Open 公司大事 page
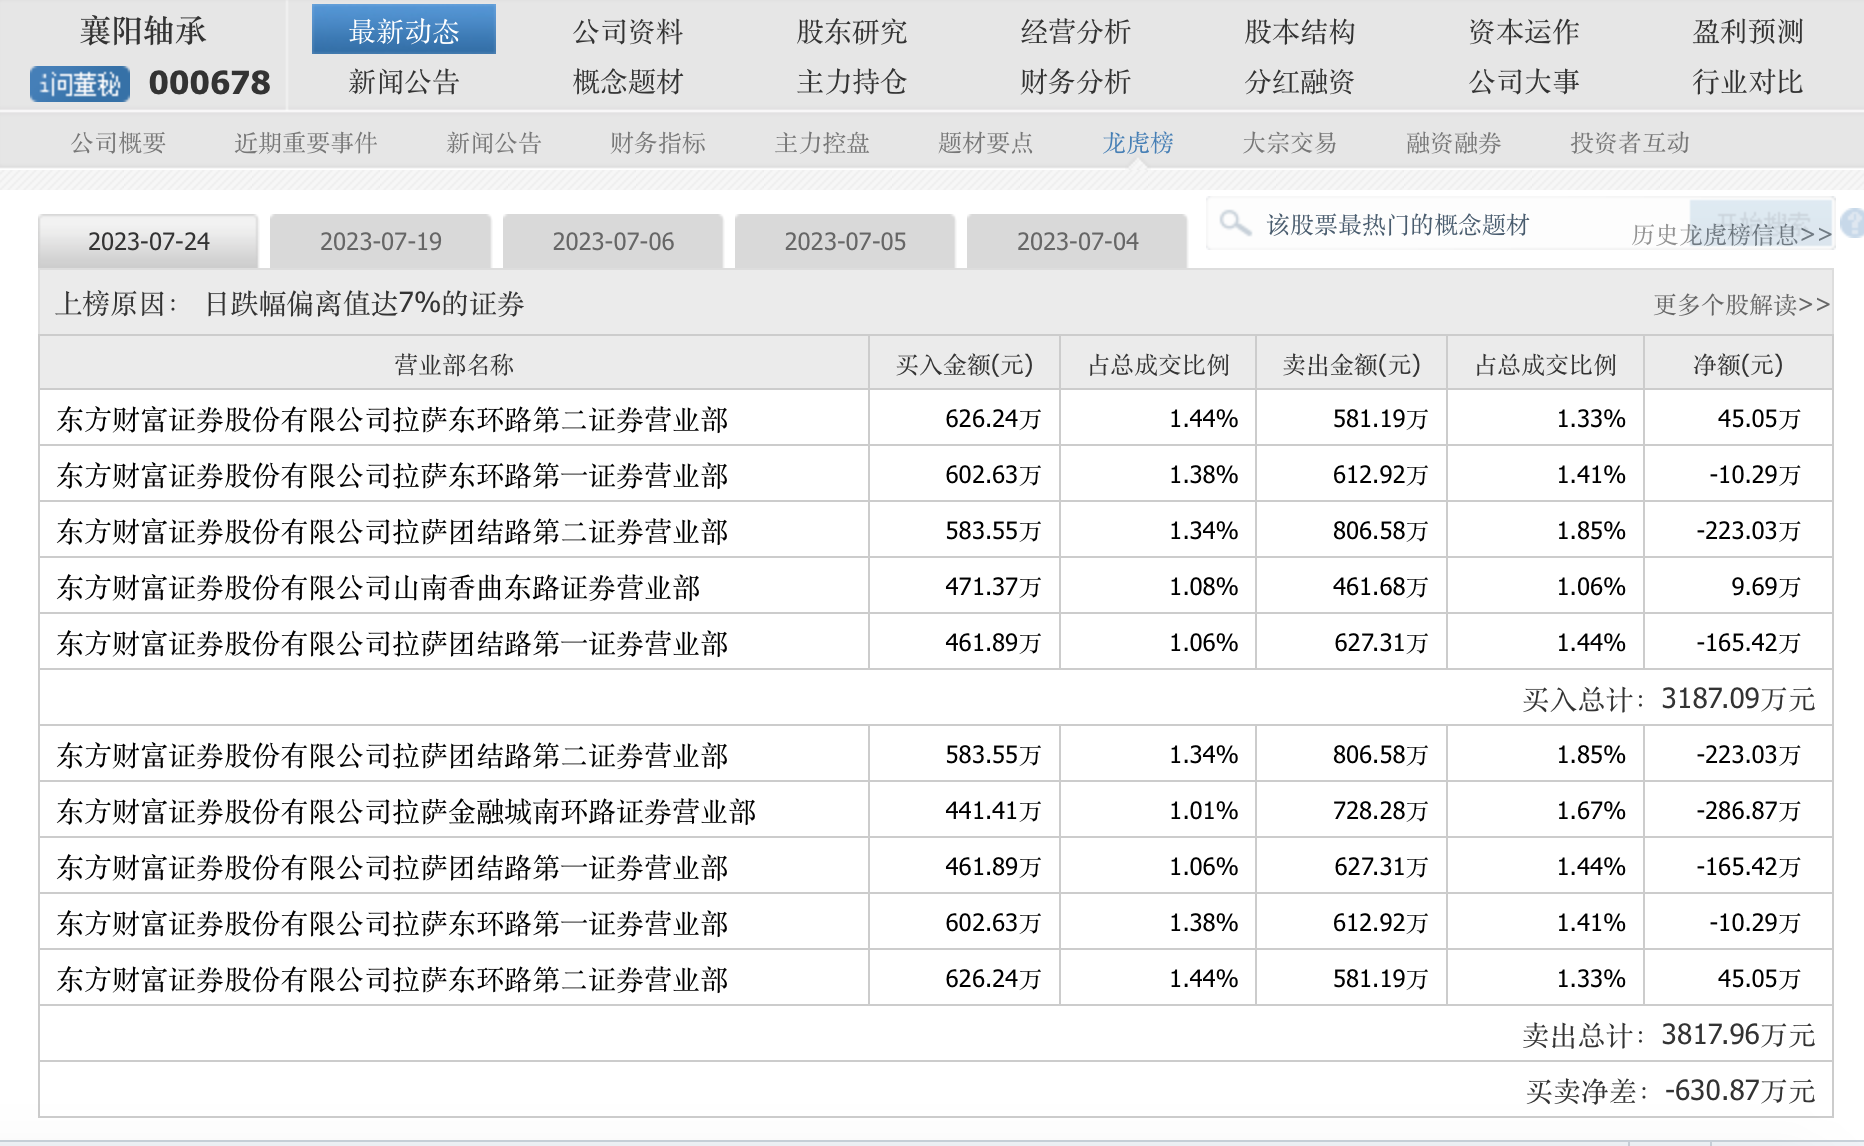Screen dimensions: 1864x1146 point(1524,82)
